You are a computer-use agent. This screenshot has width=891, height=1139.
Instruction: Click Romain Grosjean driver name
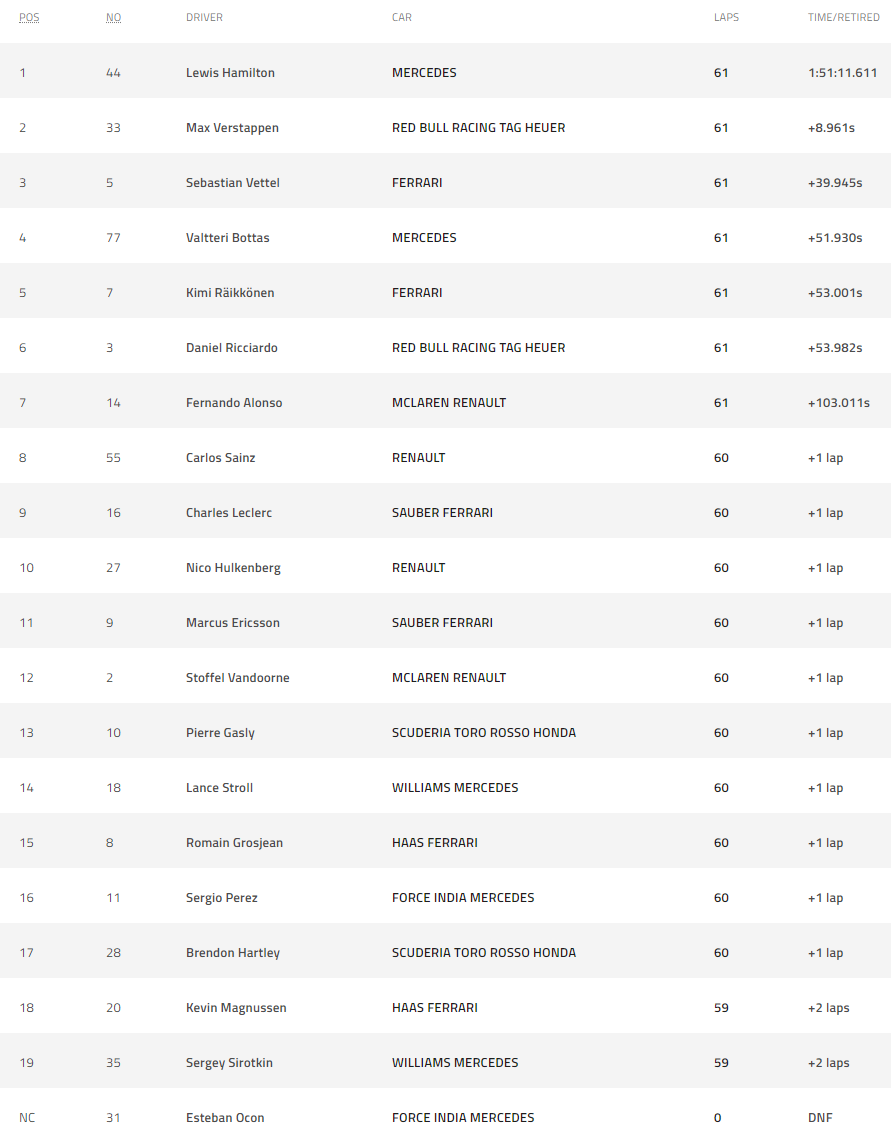click(x=234, y=843)
